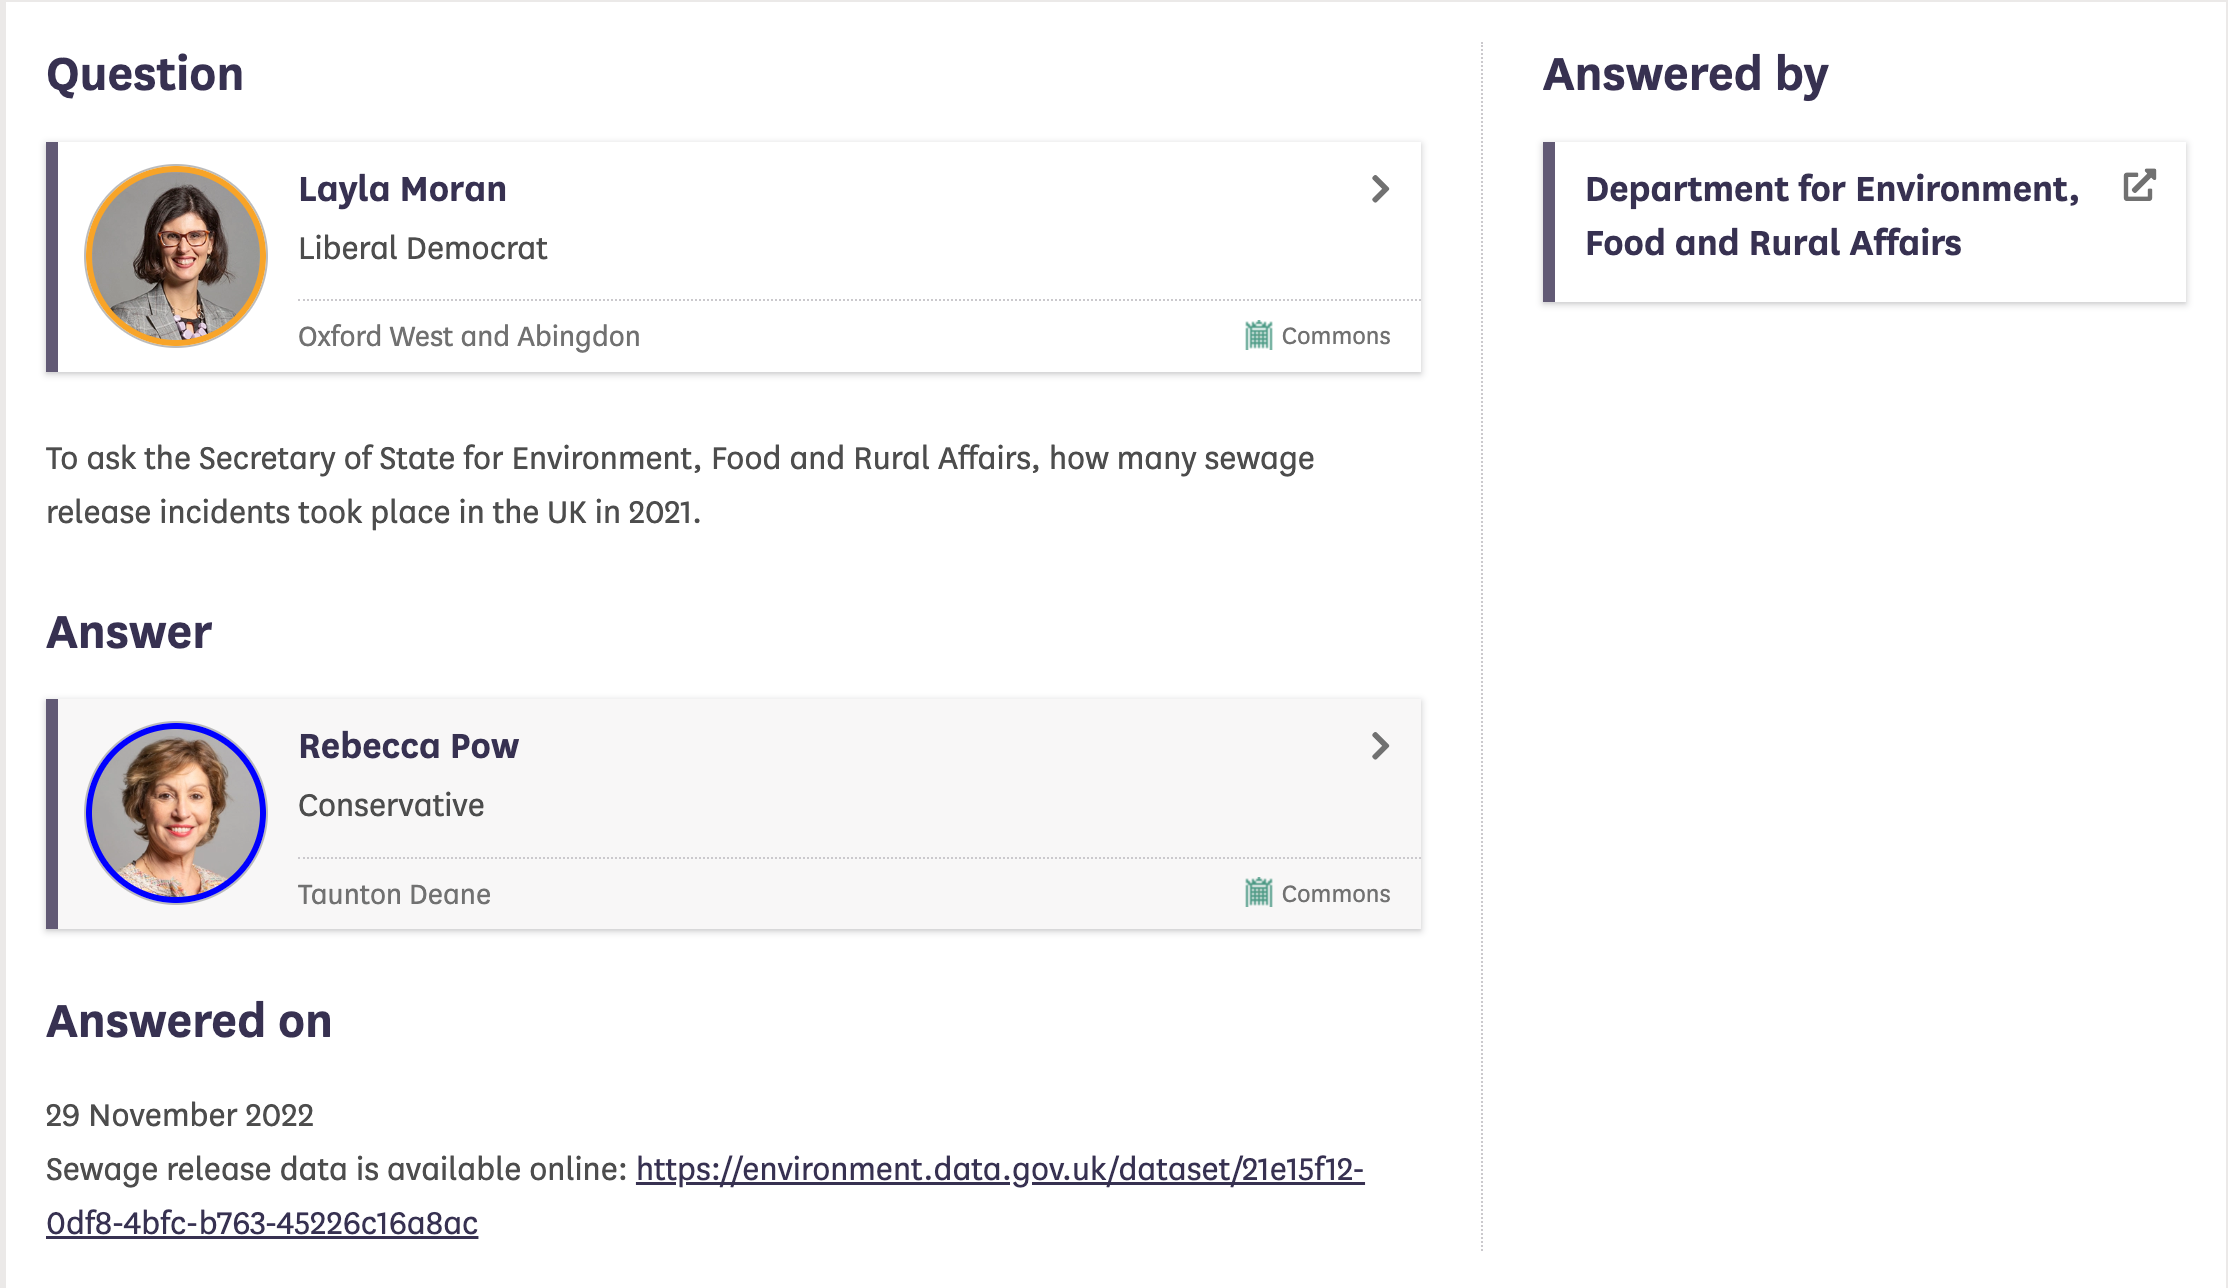Click Commons label in Layla Moran card
Viewport: 2228px width, 1288px height.
[1335, 336]
